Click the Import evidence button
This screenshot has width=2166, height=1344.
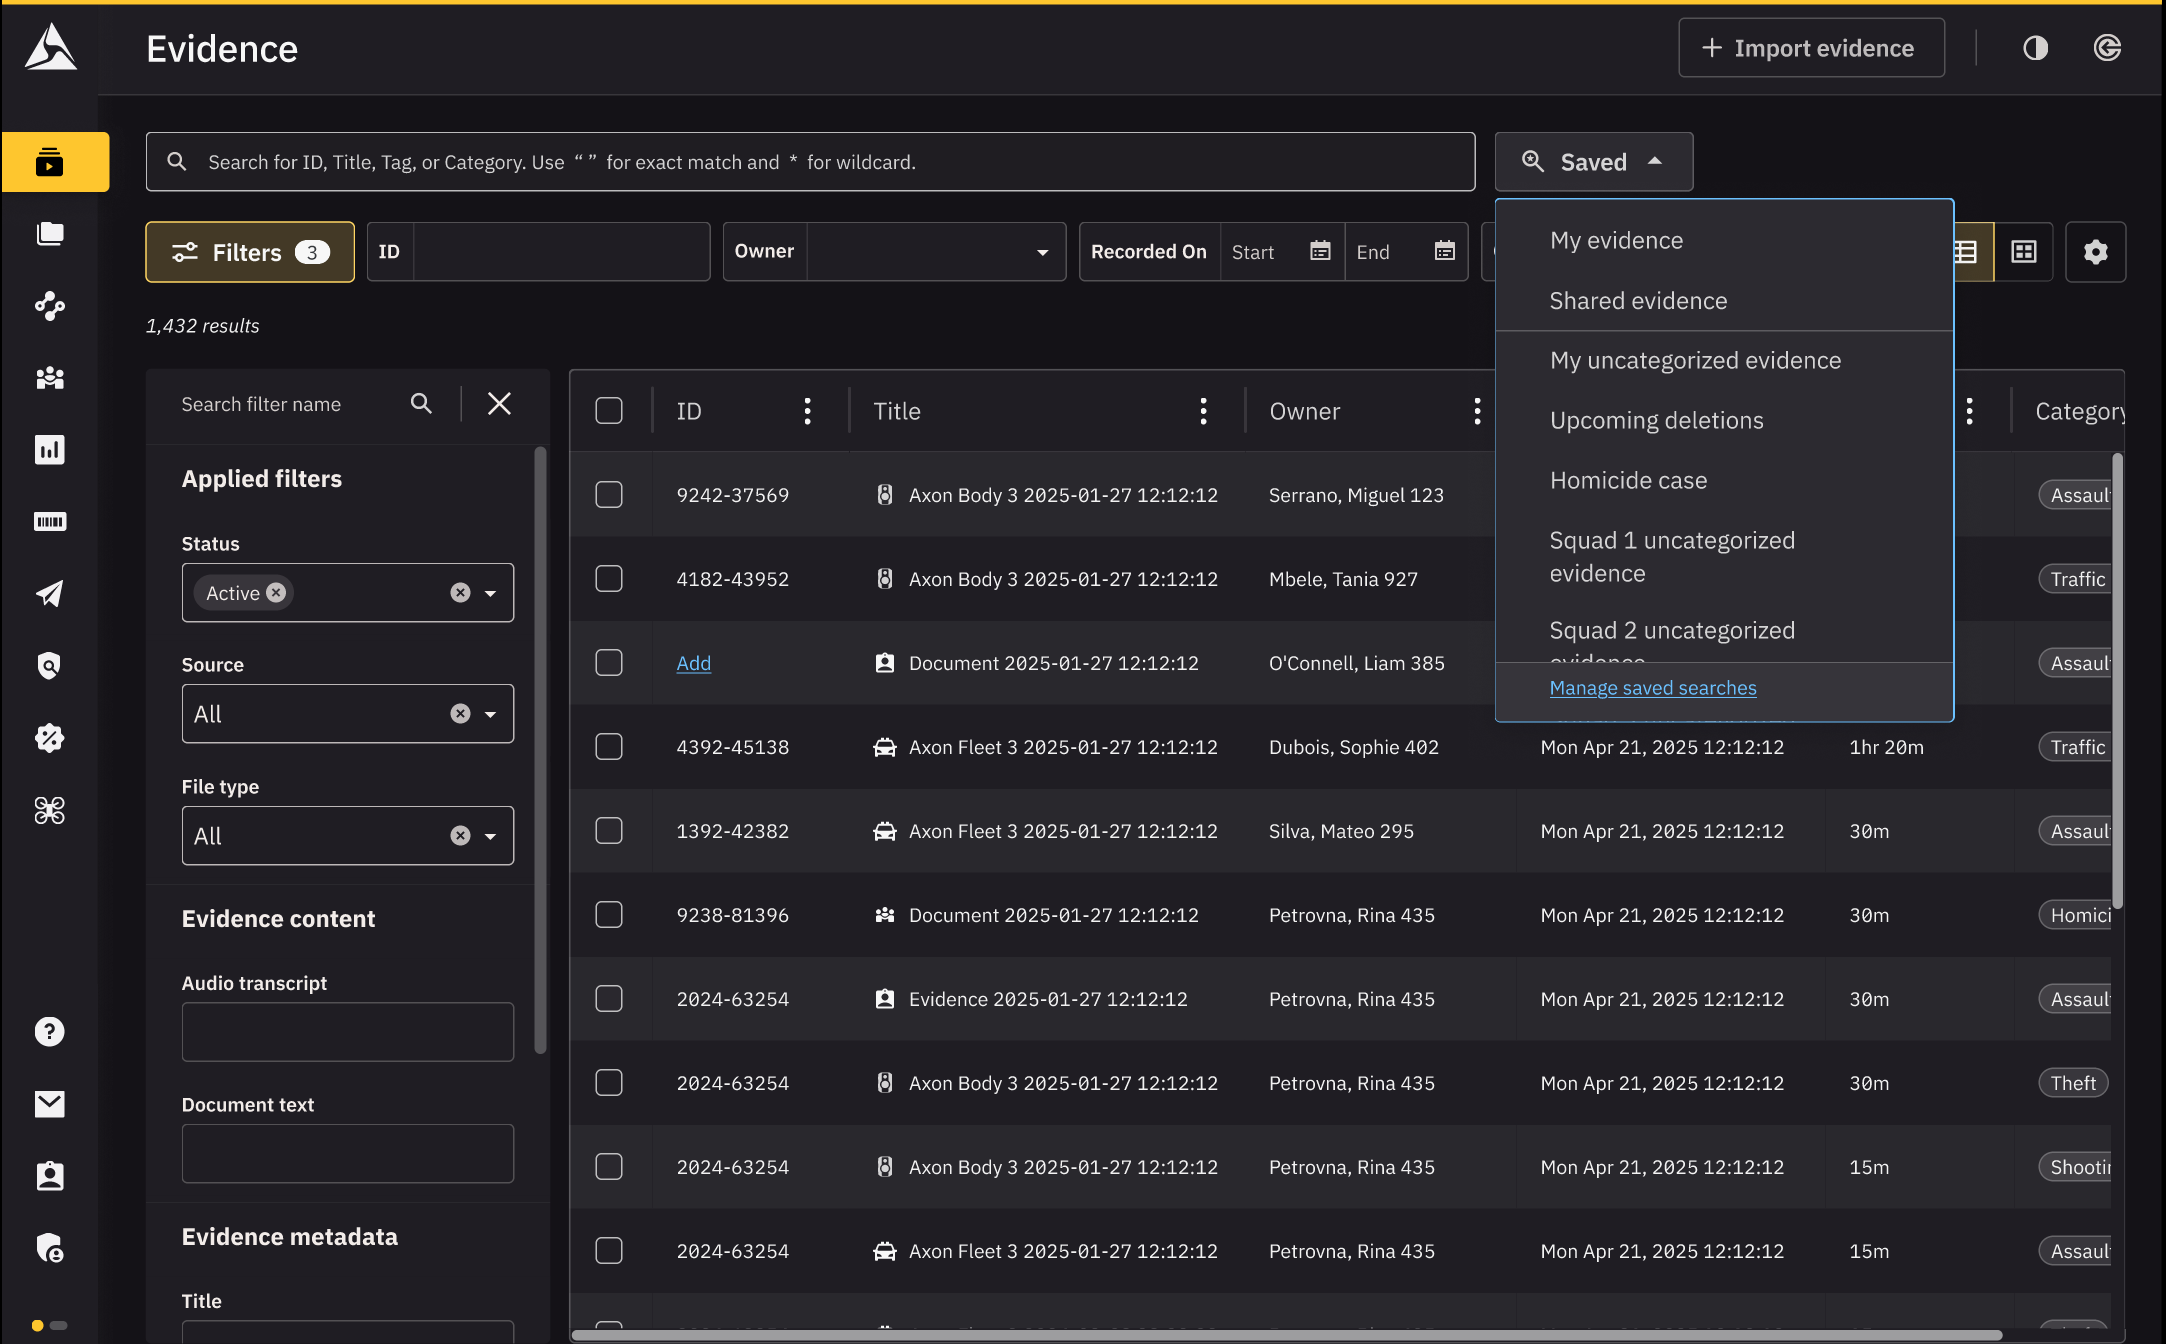(1810, 47)
